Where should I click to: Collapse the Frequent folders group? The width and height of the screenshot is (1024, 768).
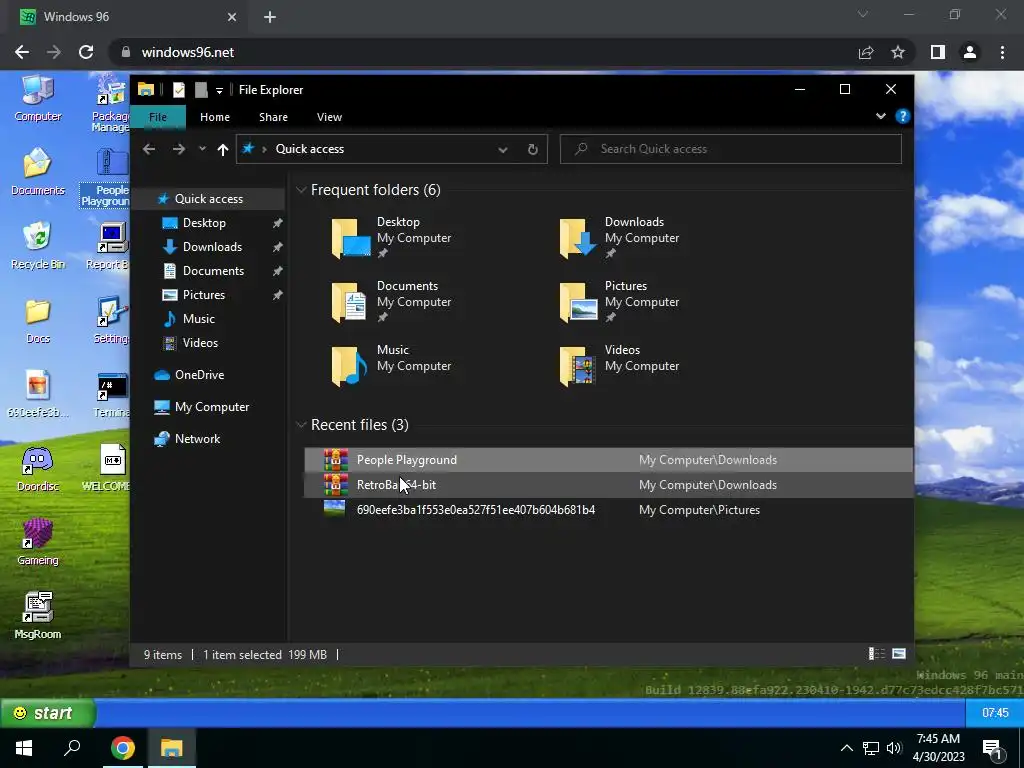(x=301, y=190)
